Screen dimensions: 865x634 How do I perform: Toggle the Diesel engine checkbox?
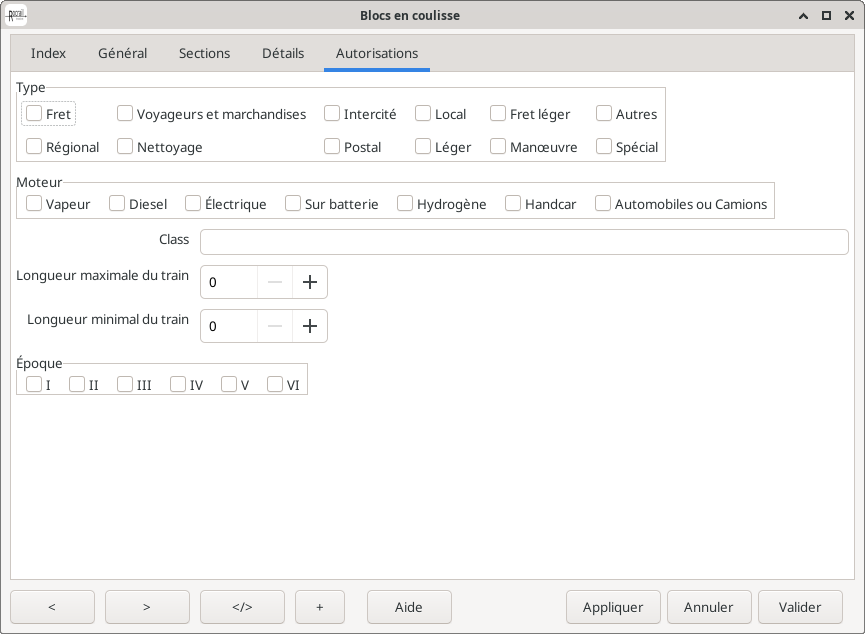[118, 204]
